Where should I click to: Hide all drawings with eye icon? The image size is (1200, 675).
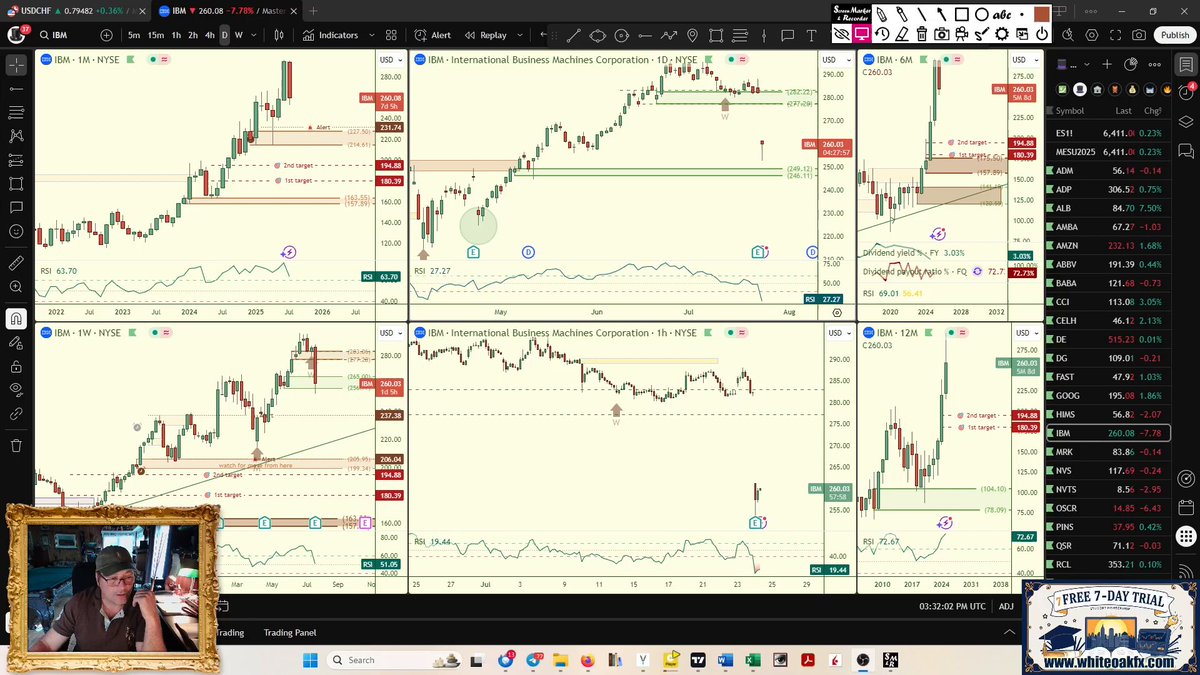(x=17, y=389)
